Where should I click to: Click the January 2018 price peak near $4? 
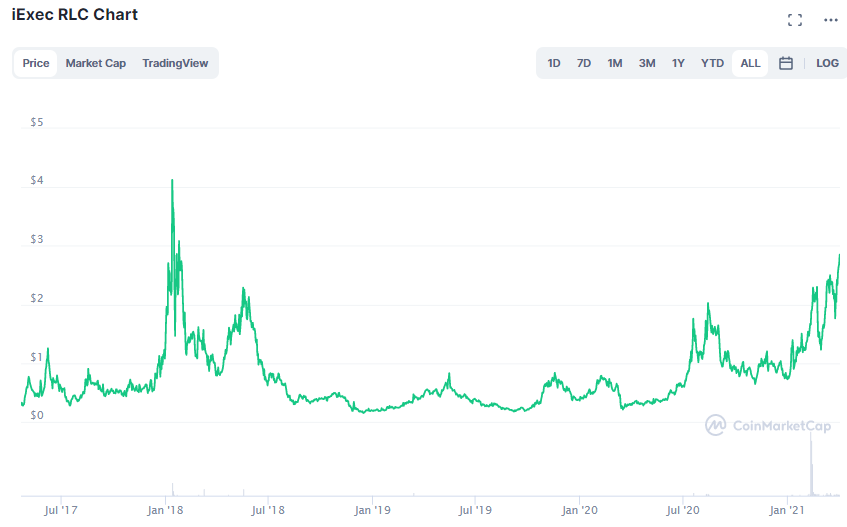[172, 181]
